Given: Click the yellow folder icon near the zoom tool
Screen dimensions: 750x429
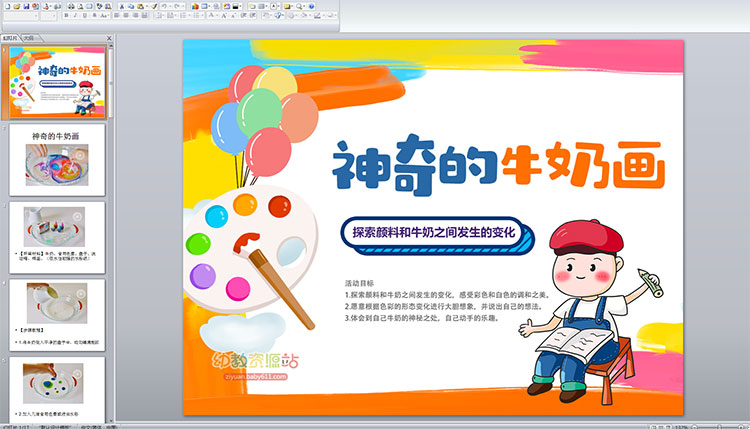Looking at the screenshot, I should [287, 6].
